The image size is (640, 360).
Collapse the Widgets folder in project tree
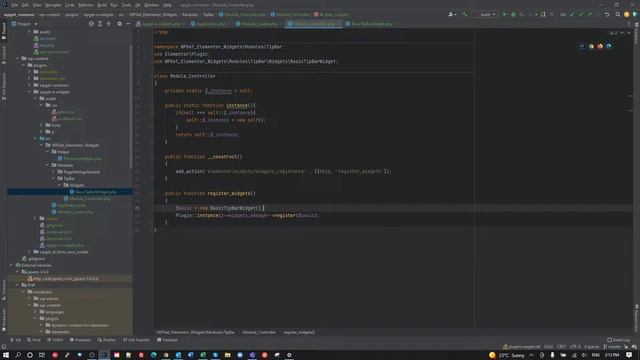(60, 185)
